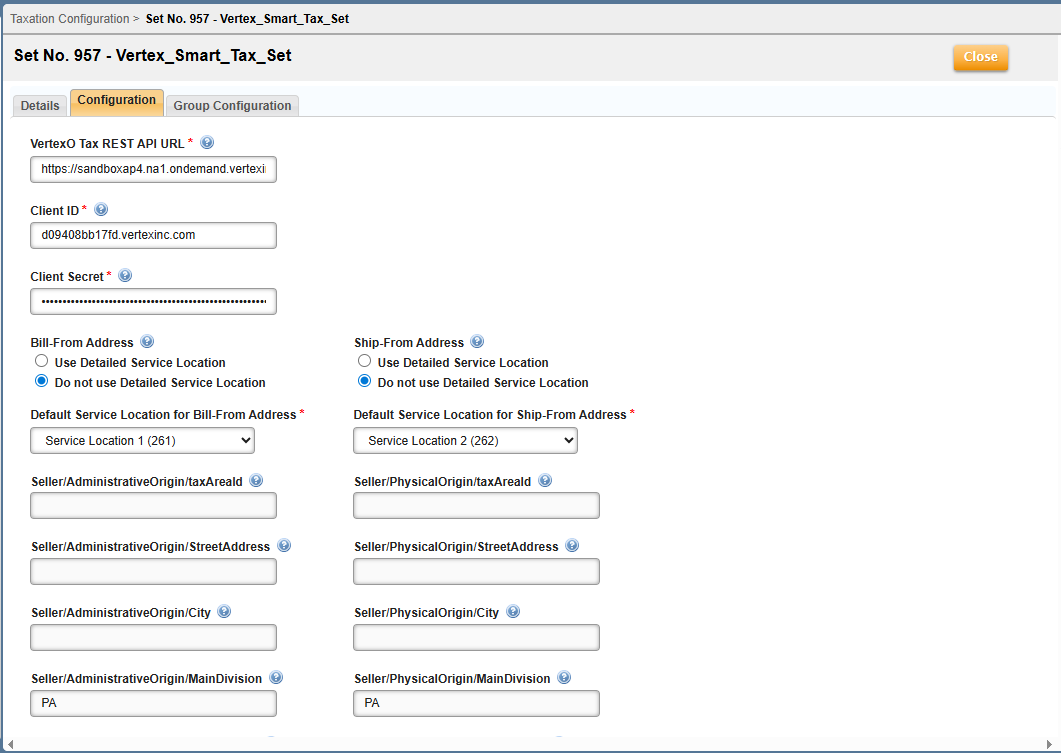Screen dimensions: 1061x753
Task: Focus Seller/PhysicalOrigin/StreetAddress field
Action: [476, 571]
